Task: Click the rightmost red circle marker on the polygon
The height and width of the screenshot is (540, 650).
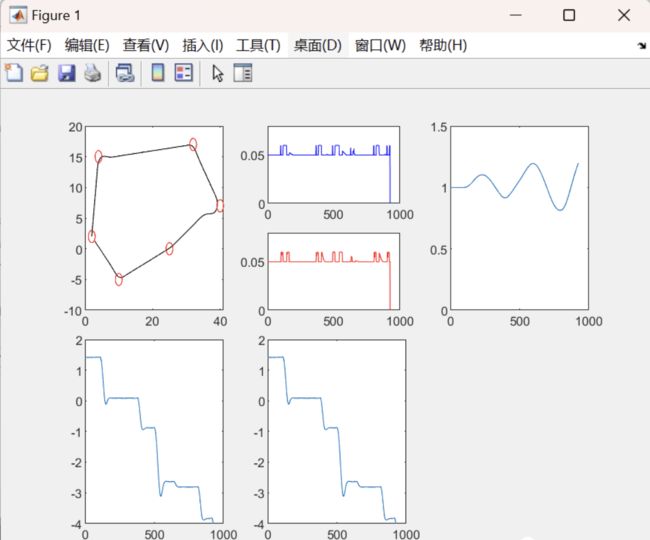Action: [220, 205]
